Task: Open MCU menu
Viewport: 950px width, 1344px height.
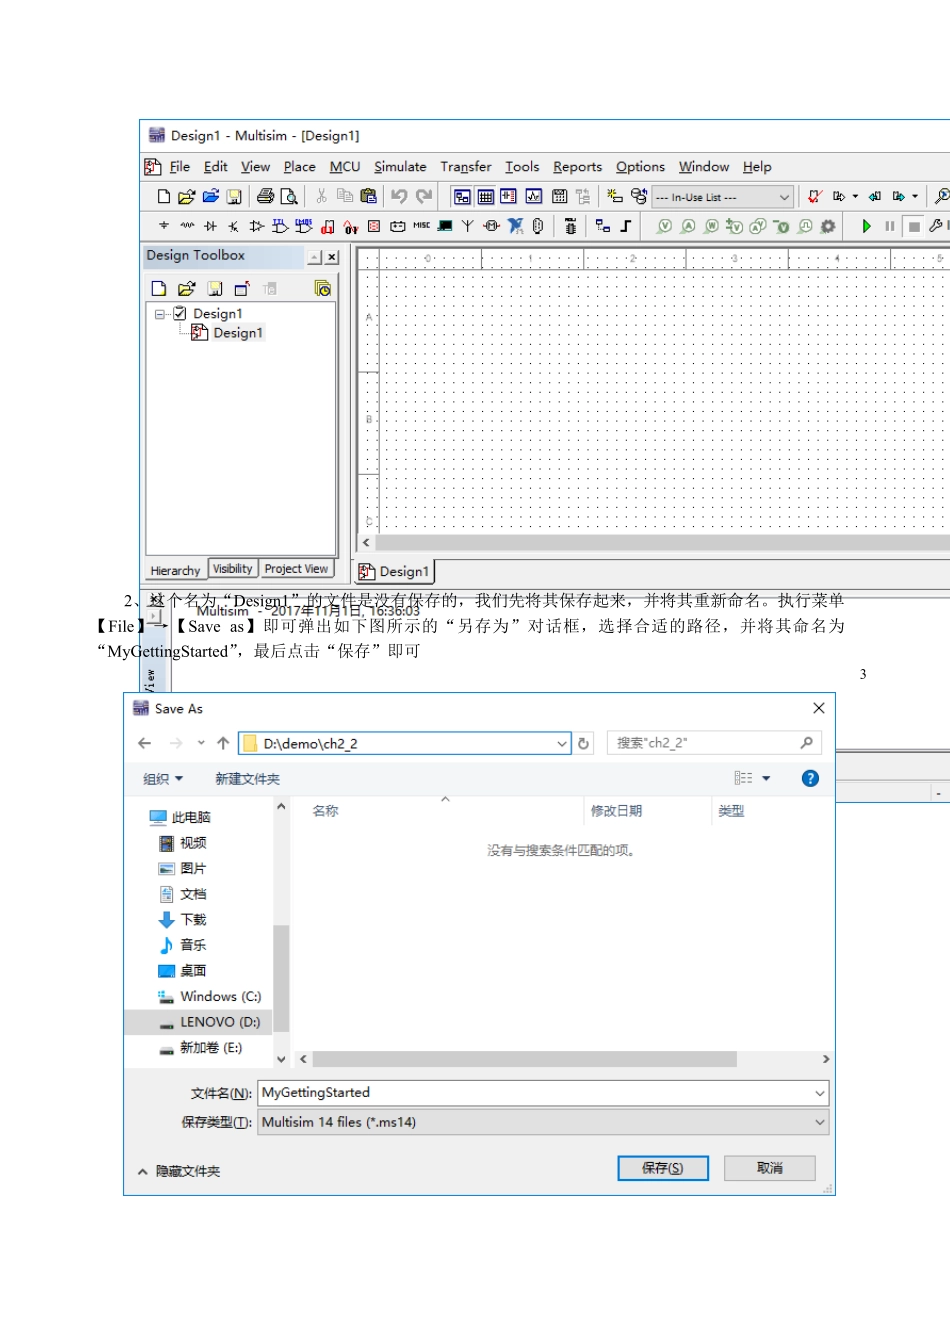Action: pyautogui.click(x=345, y=167)
